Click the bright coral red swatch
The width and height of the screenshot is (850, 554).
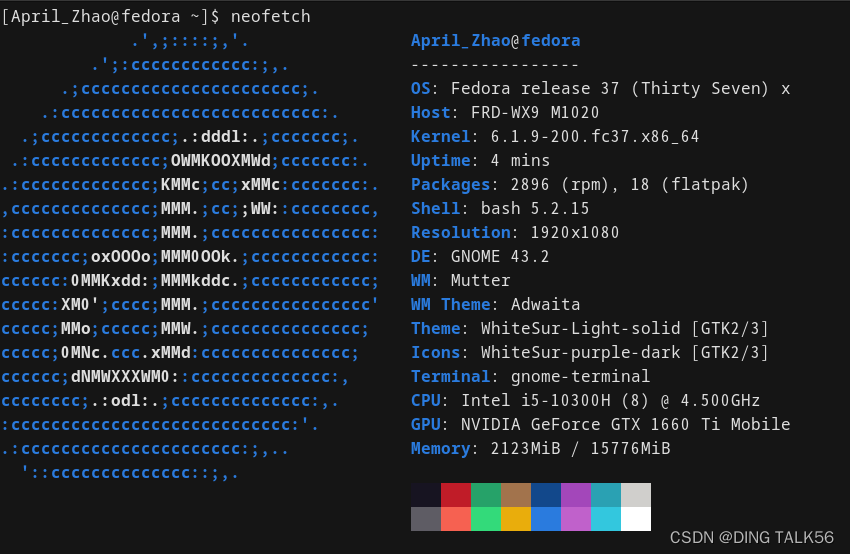[x=456, y=519]
